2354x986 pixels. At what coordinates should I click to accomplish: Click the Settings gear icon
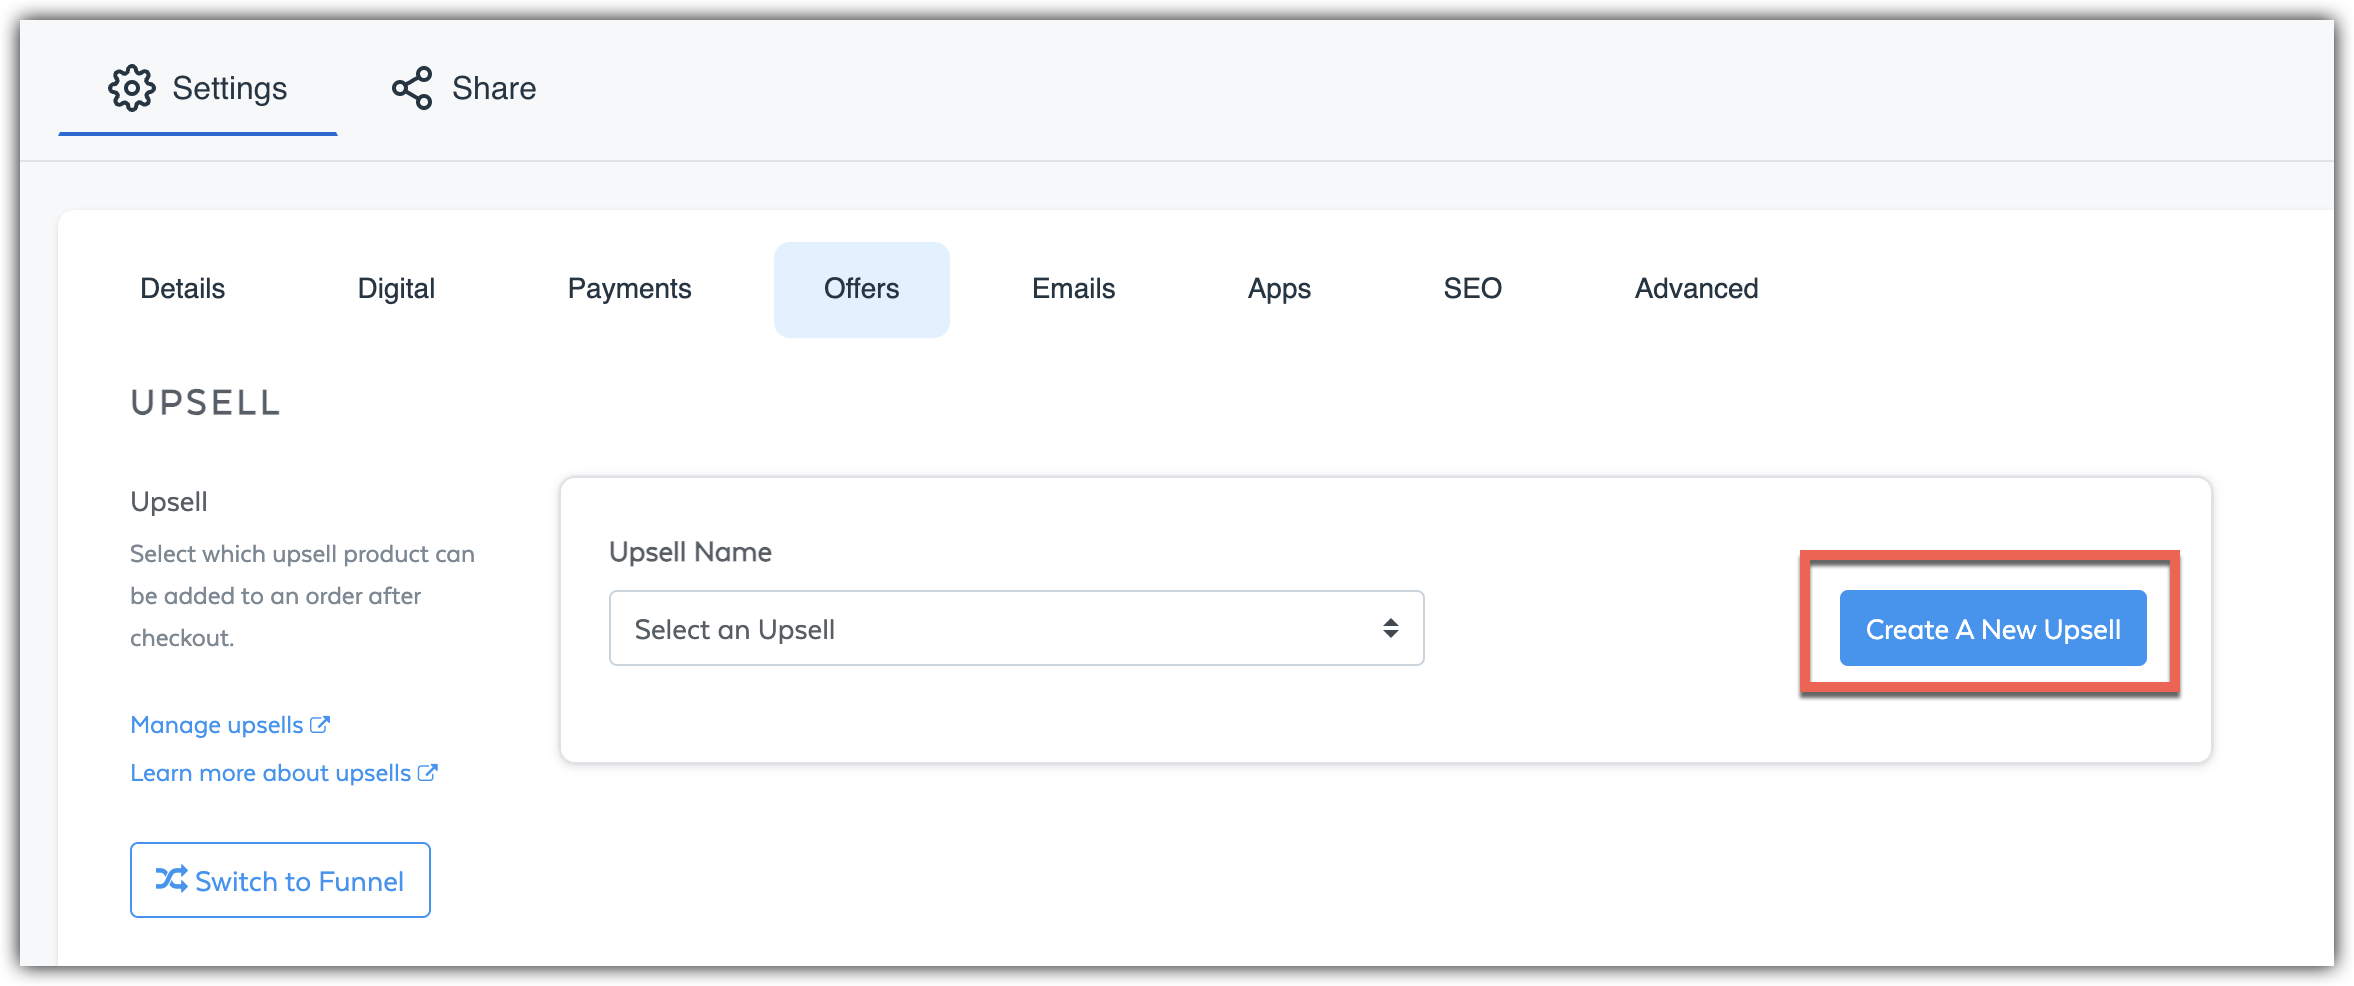131,88
